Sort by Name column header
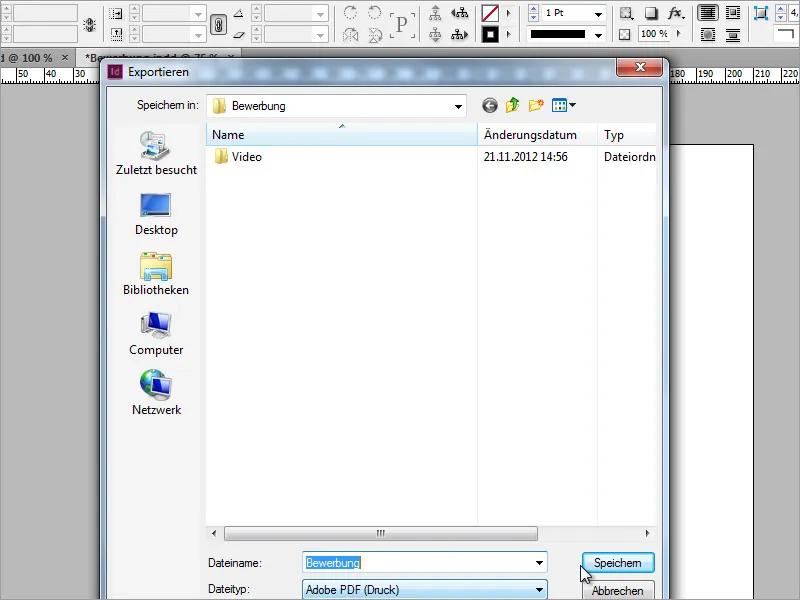 coord(342,135)
